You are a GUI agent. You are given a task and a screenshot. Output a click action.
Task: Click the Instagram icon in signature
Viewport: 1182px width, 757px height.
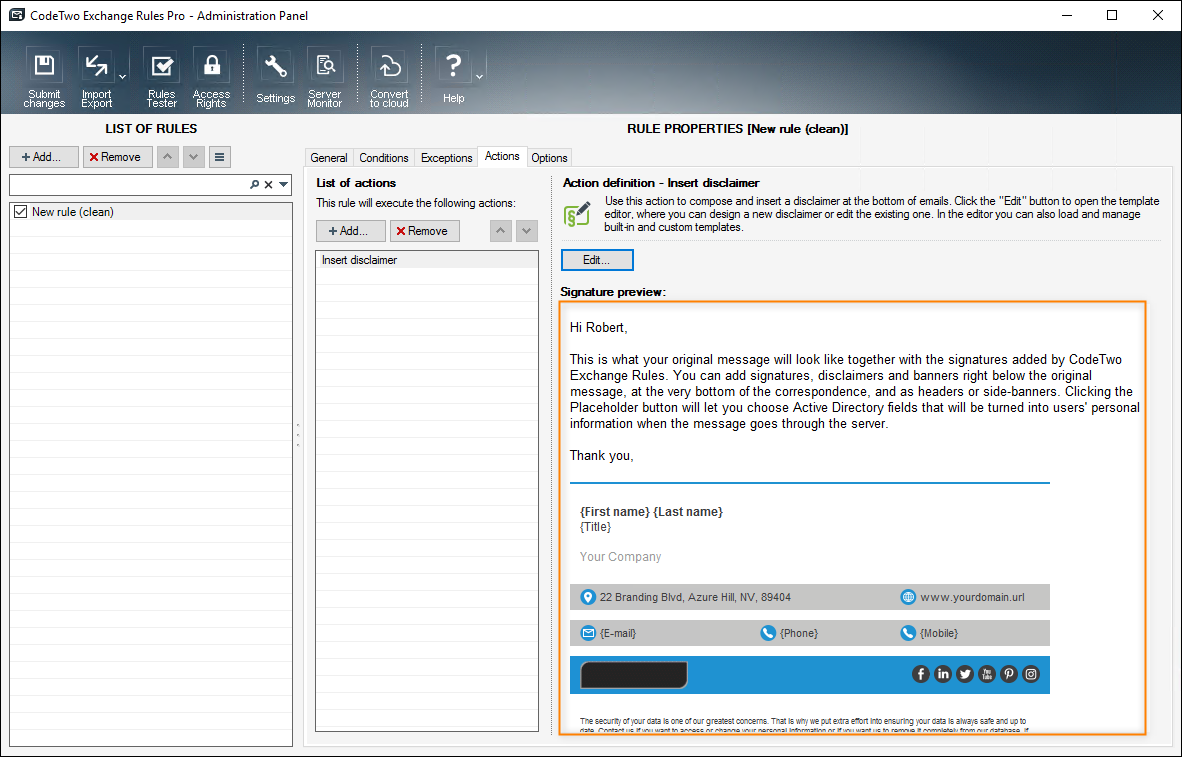pyautogui.click(x=1031, y=674)
